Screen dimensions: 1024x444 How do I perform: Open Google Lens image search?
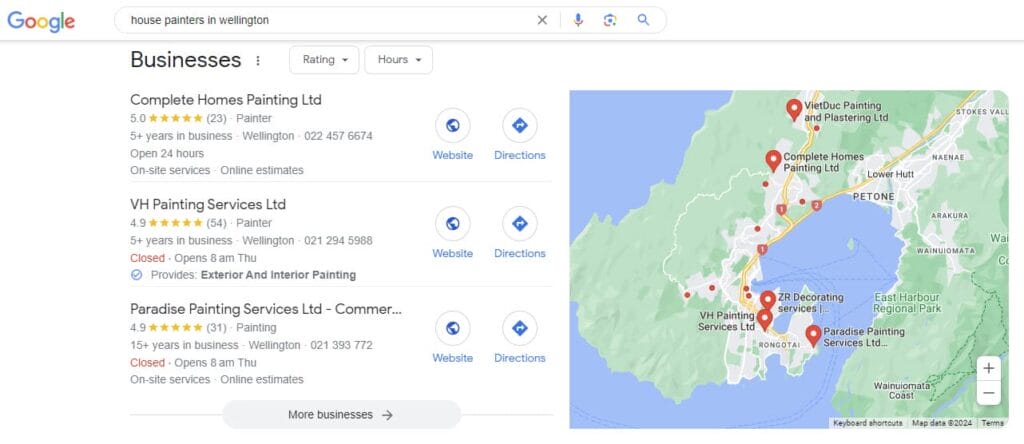pos(610,20)
